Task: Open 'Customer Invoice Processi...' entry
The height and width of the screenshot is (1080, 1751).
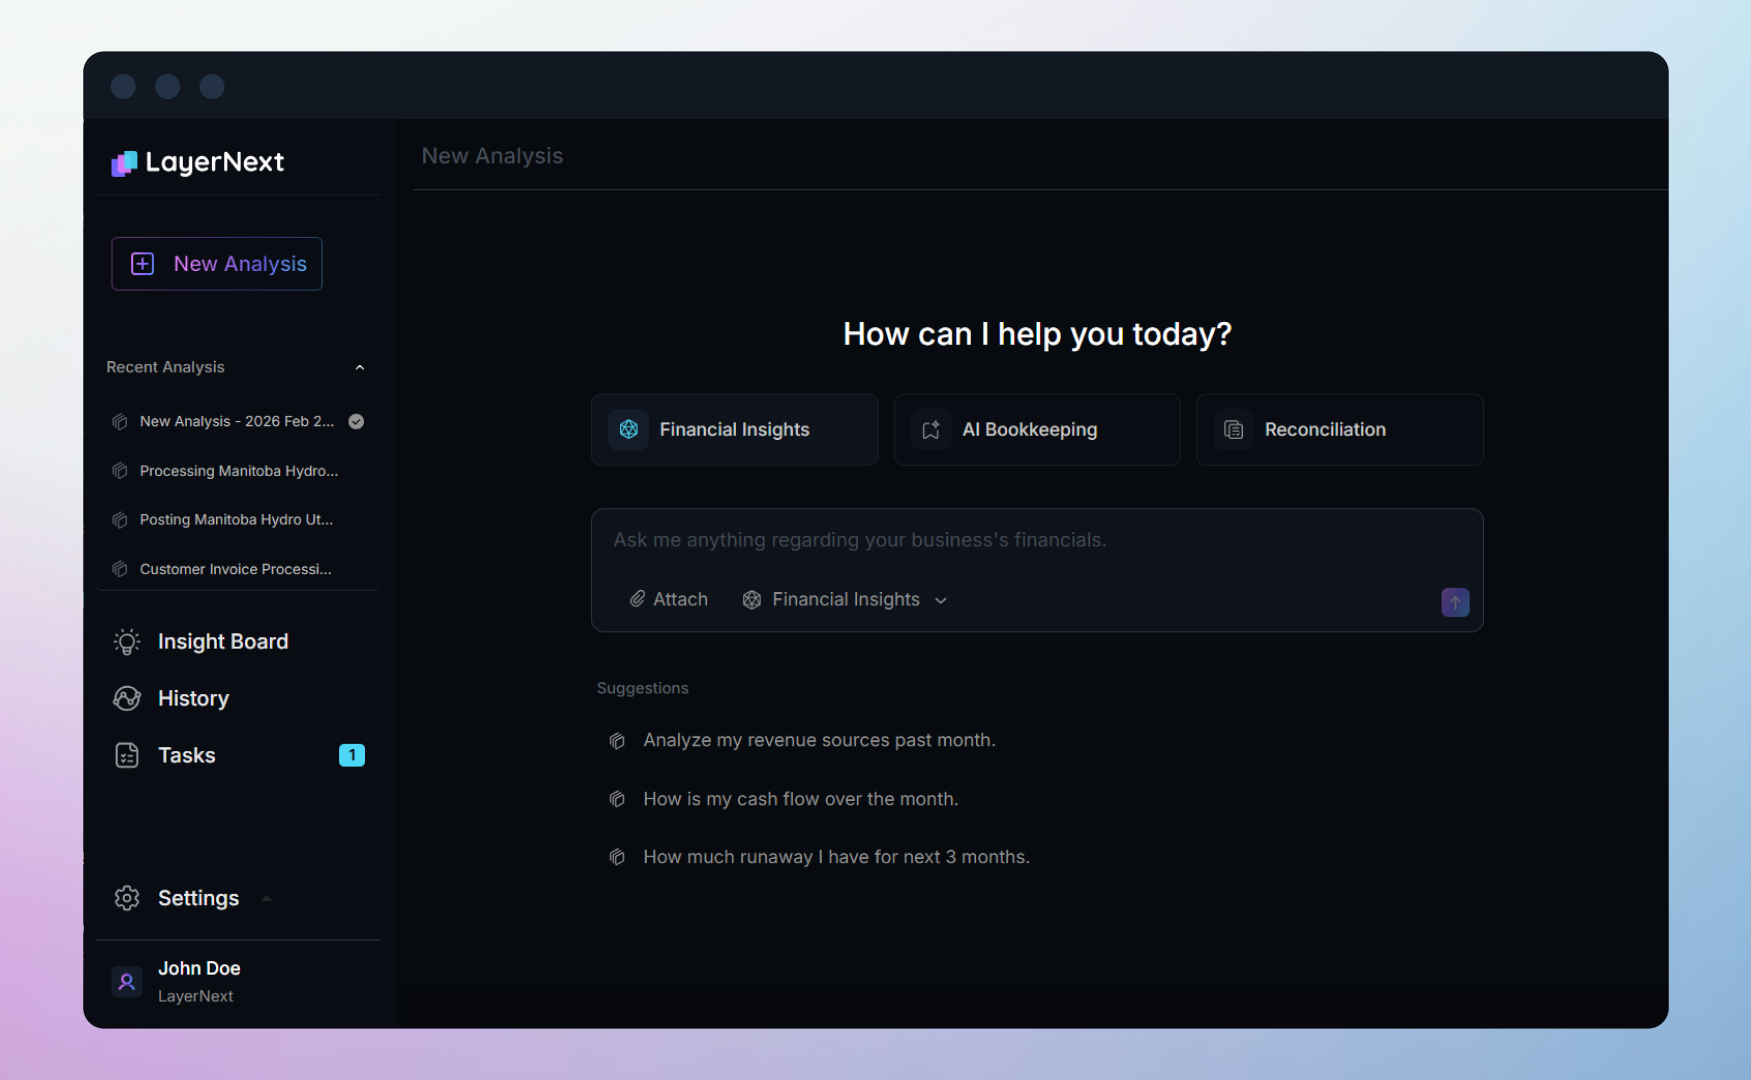Action: (x=238, y=569)
